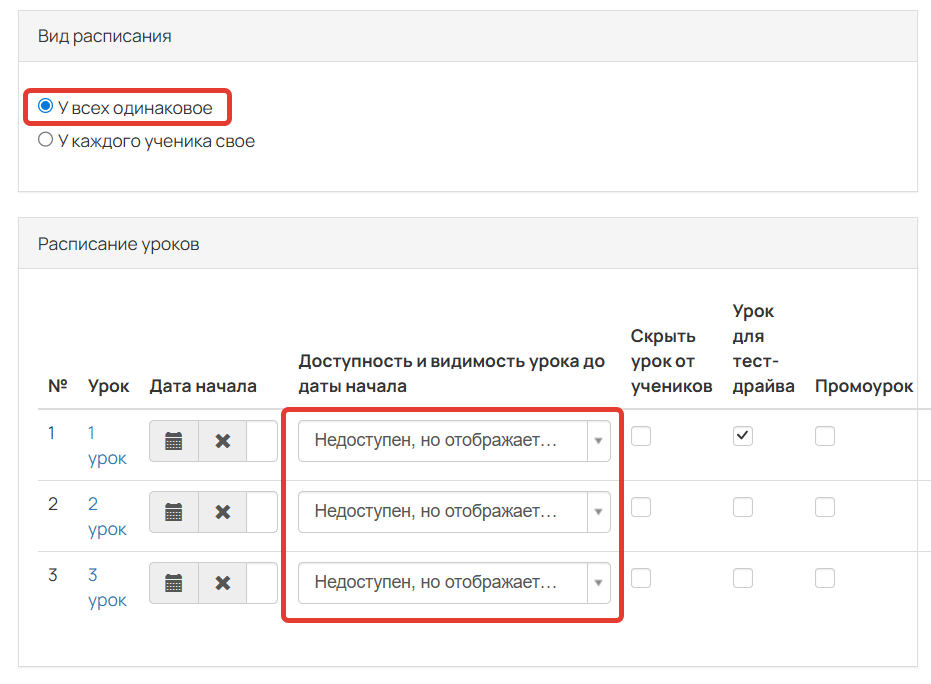Open calendar picker for lesson 3

point(174,583)
